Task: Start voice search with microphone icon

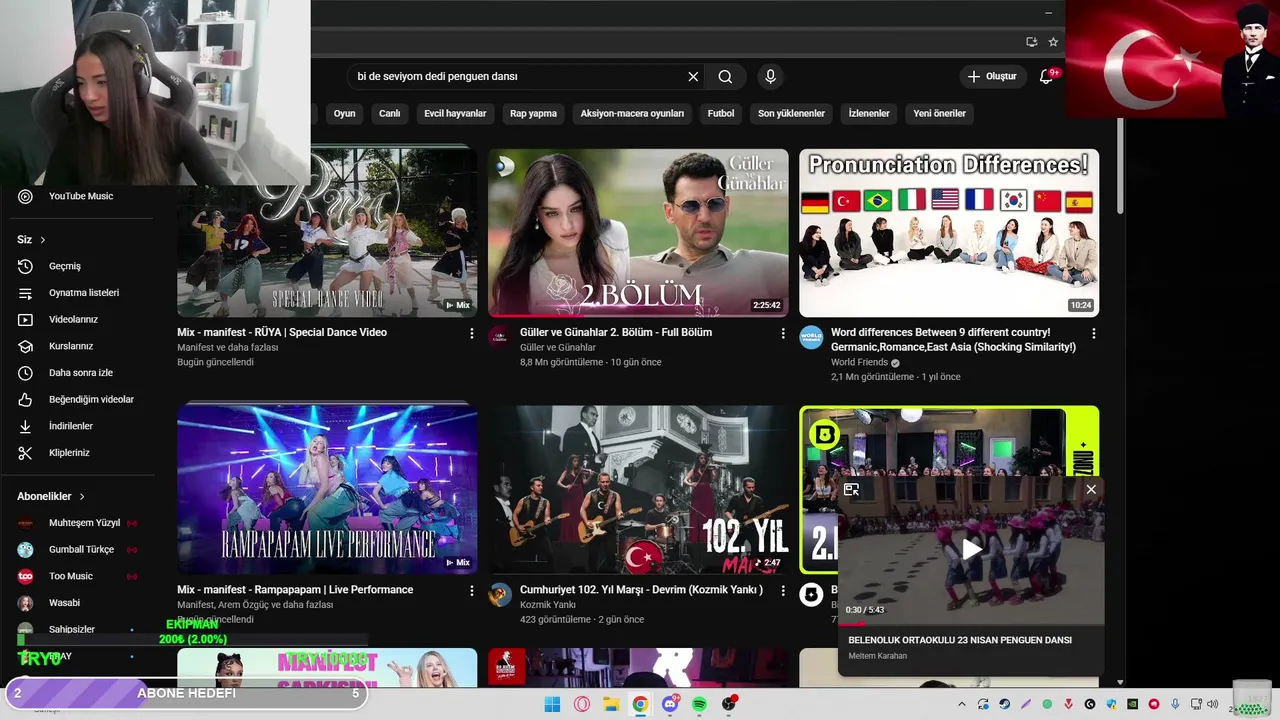Action: (770, 77)
